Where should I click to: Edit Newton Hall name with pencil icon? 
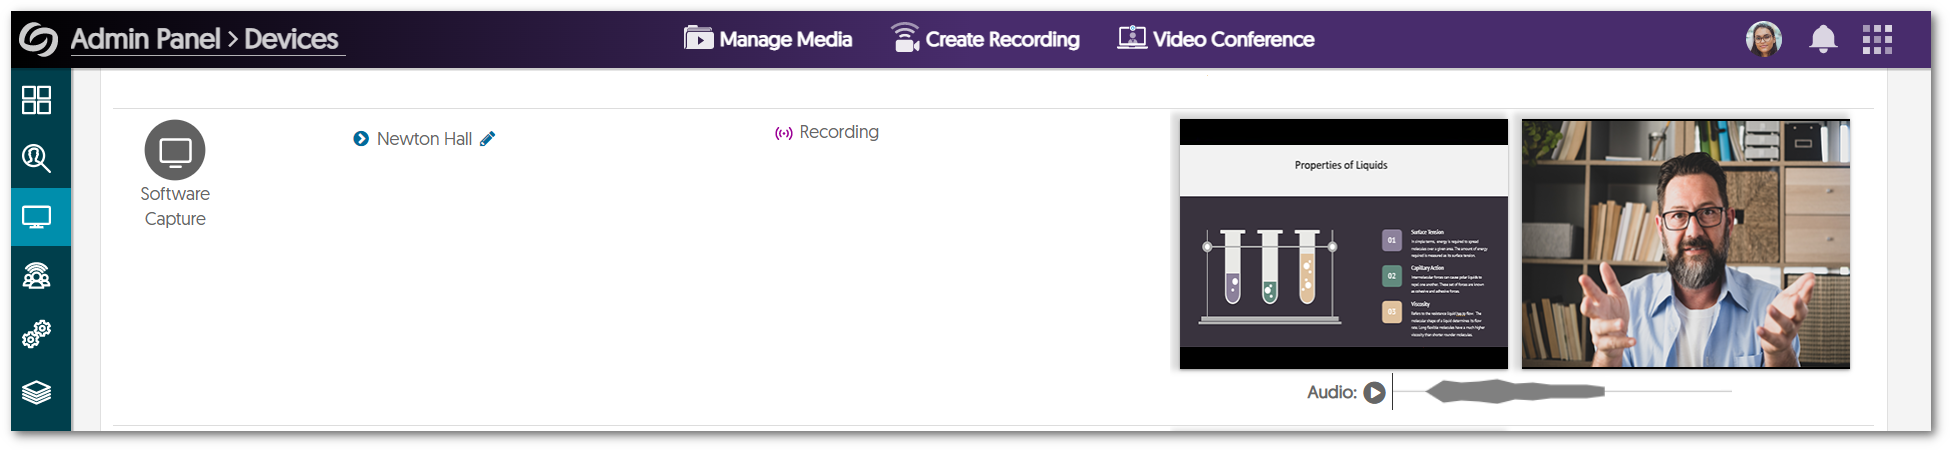(x=488, y=139)
